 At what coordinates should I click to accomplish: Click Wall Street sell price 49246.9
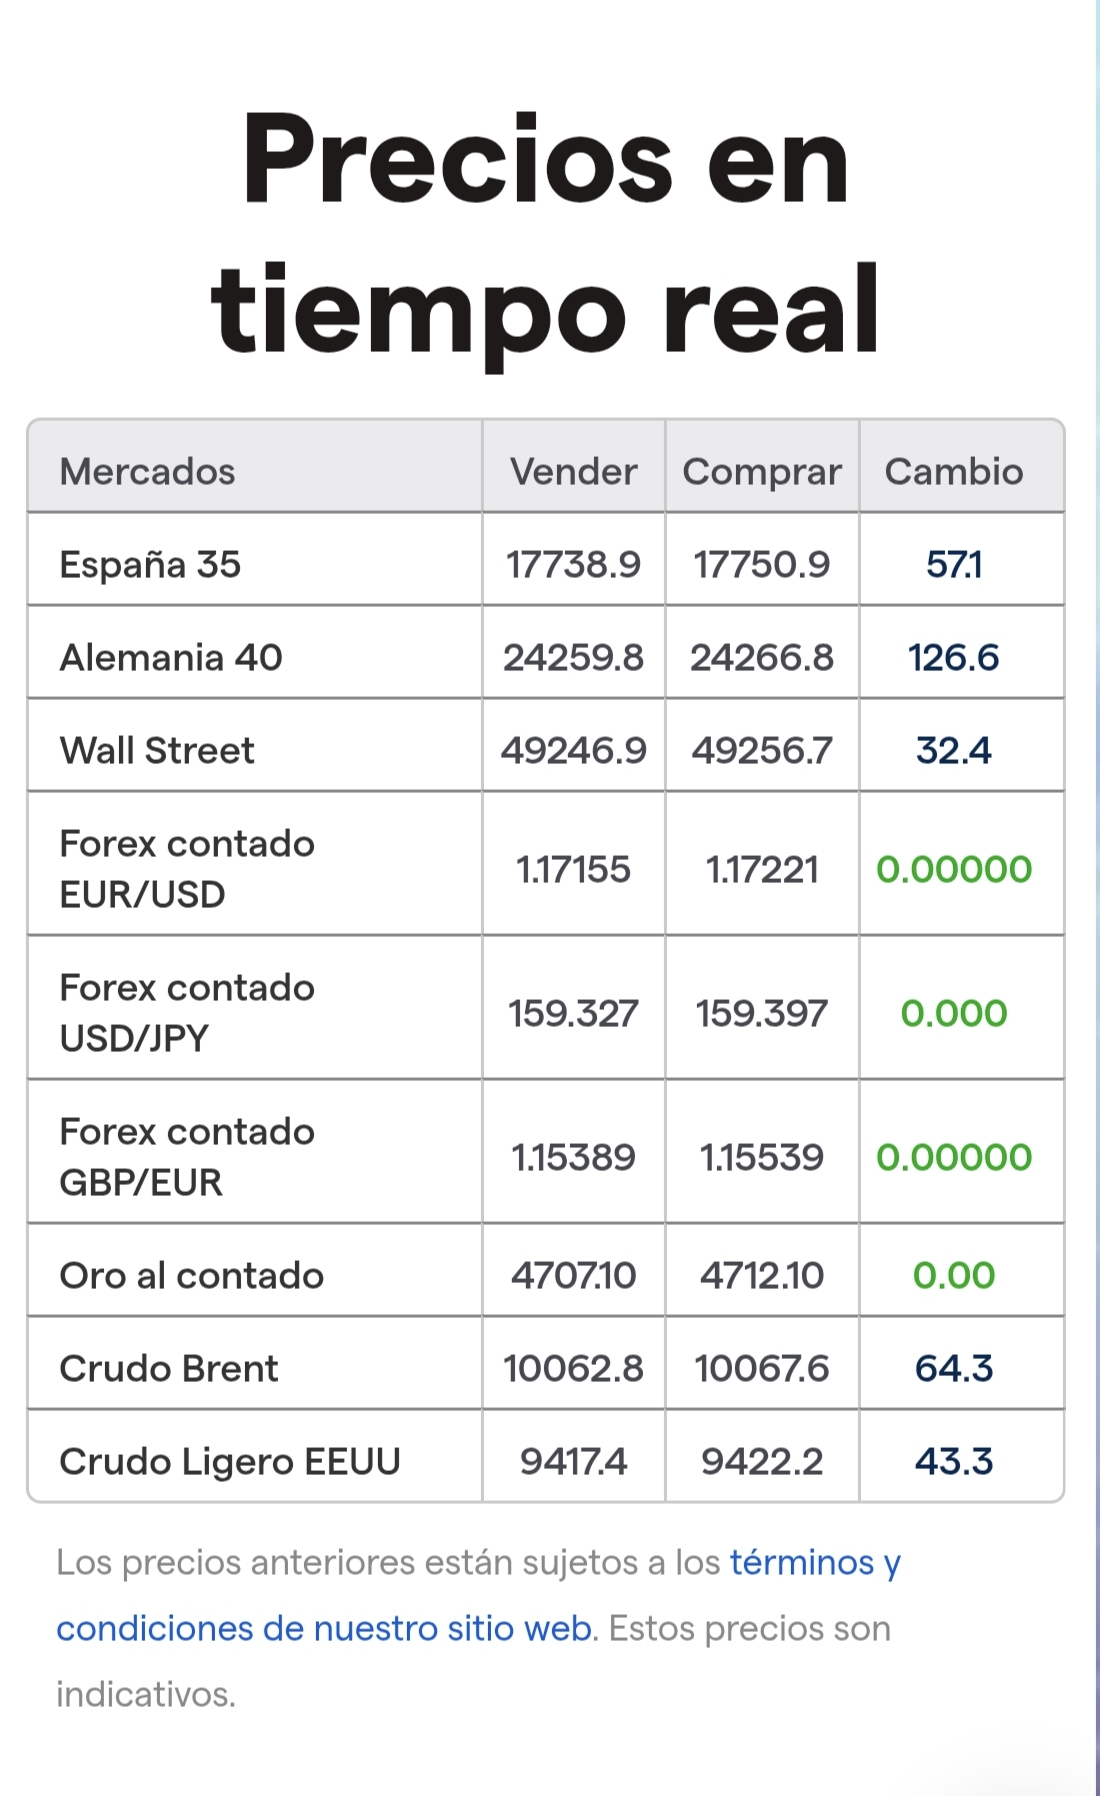[573, 751]
